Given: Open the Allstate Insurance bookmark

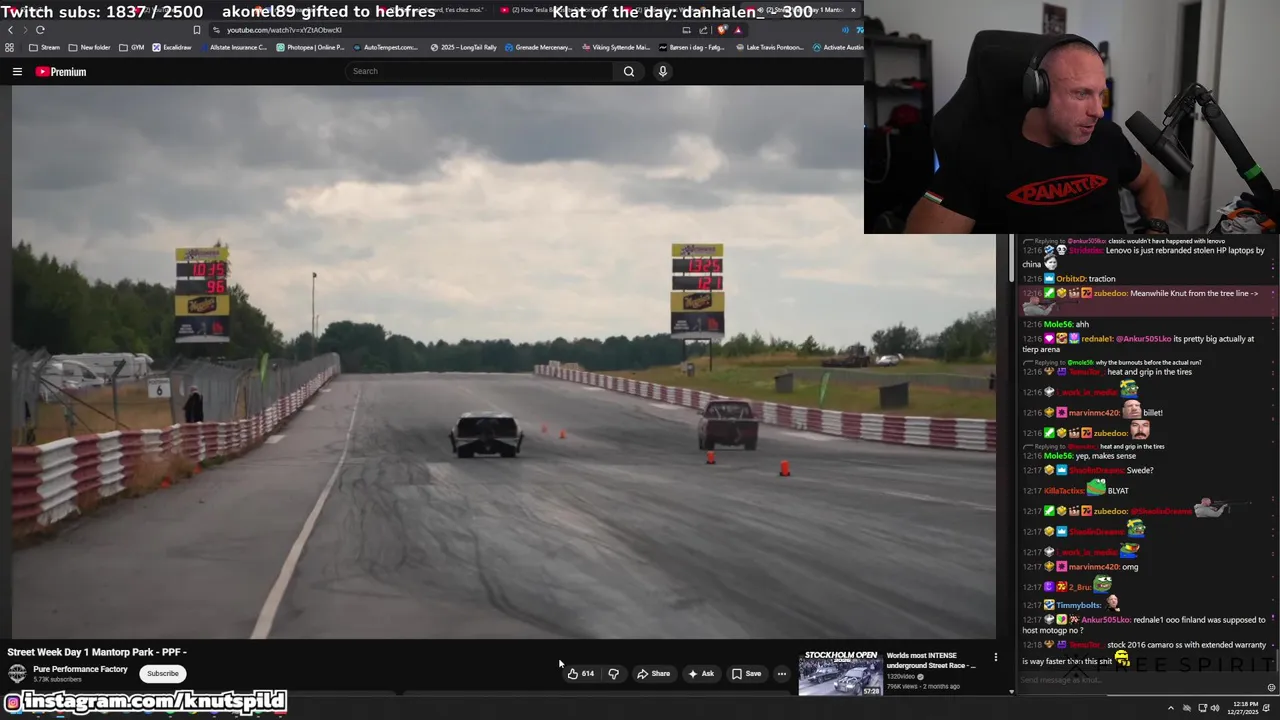Looking at the screenshot, I should (233, 47).
